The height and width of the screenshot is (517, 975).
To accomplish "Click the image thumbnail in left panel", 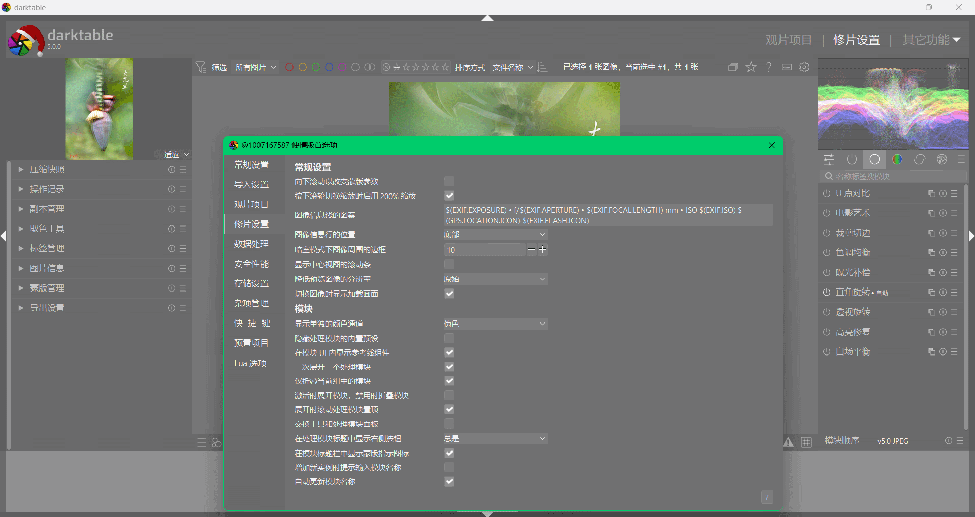I will coord(99,108).
